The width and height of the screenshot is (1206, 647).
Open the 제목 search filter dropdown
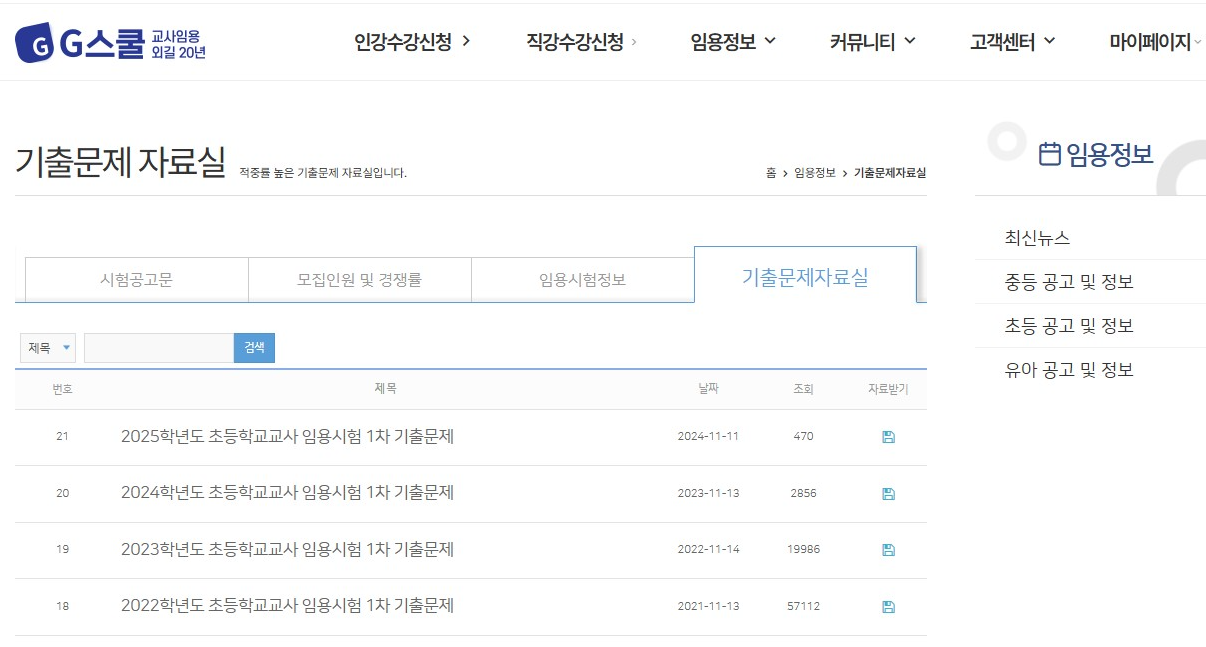pyautogui.click(x=47, y=347)
